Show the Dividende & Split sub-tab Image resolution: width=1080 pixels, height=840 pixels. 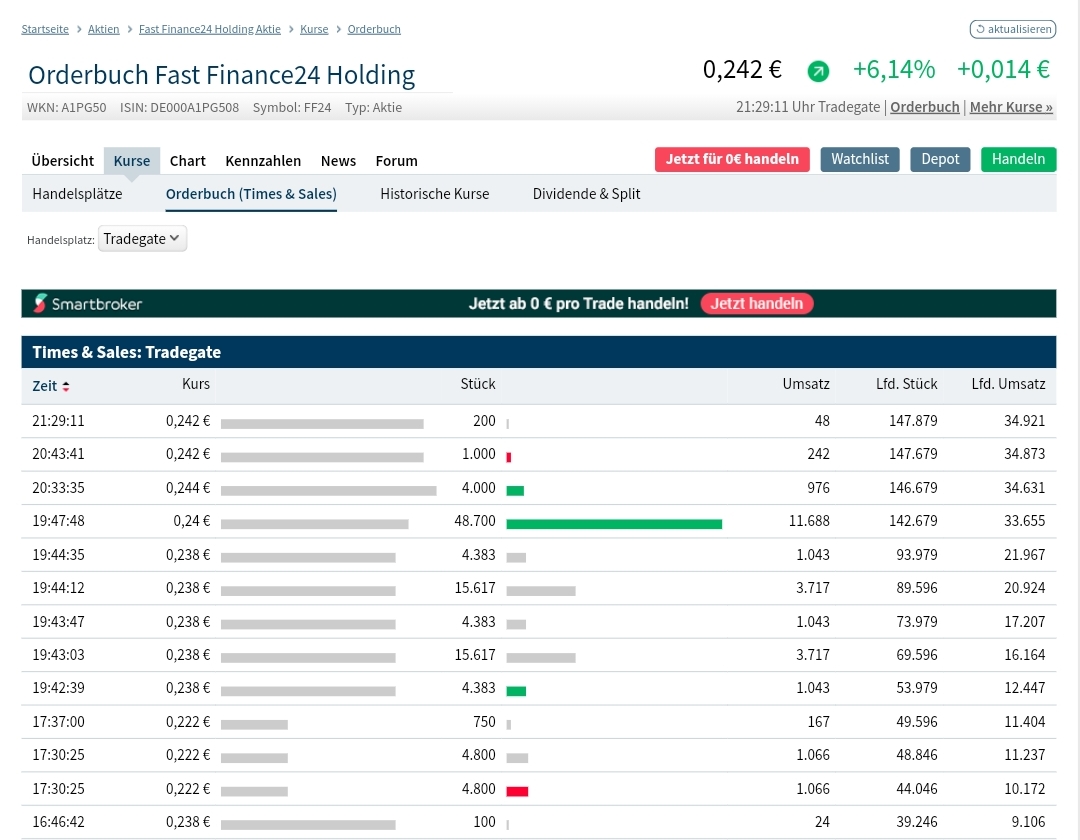pos(586,194)
